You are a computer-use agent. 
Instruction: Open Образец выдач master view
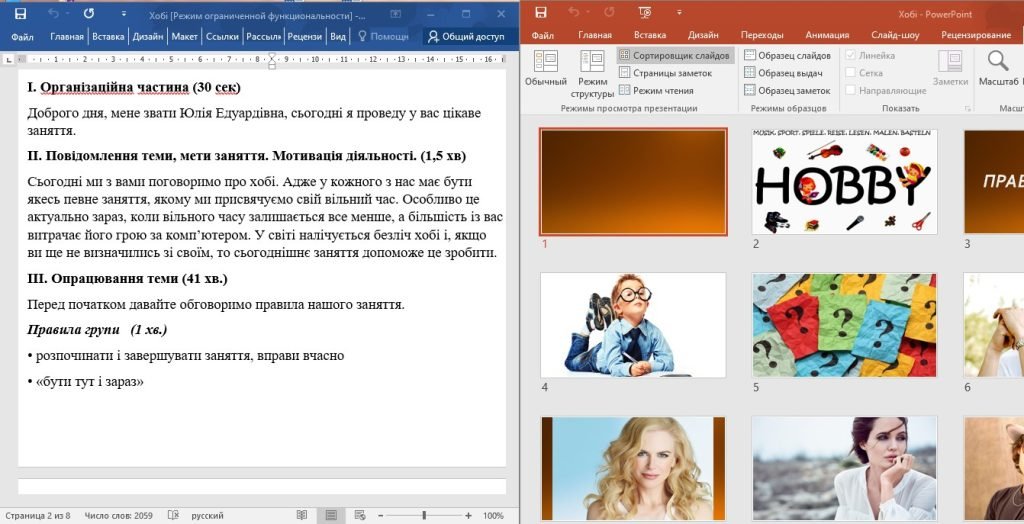pyautogui.click(x=783, y=73)
